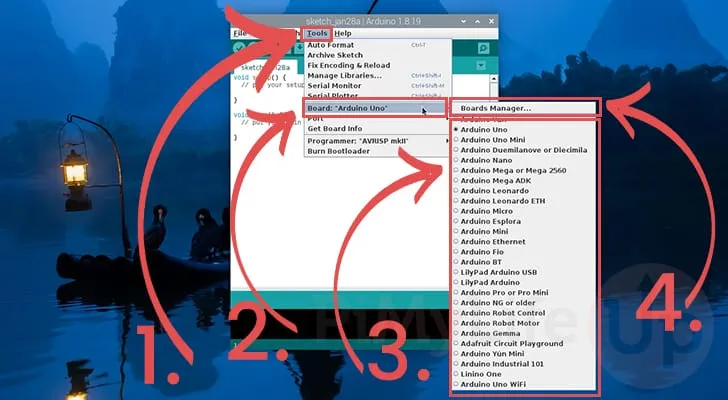Choose Arduino Fio board
The height and width of the screenshot is (400, 728).
[524, 252]
